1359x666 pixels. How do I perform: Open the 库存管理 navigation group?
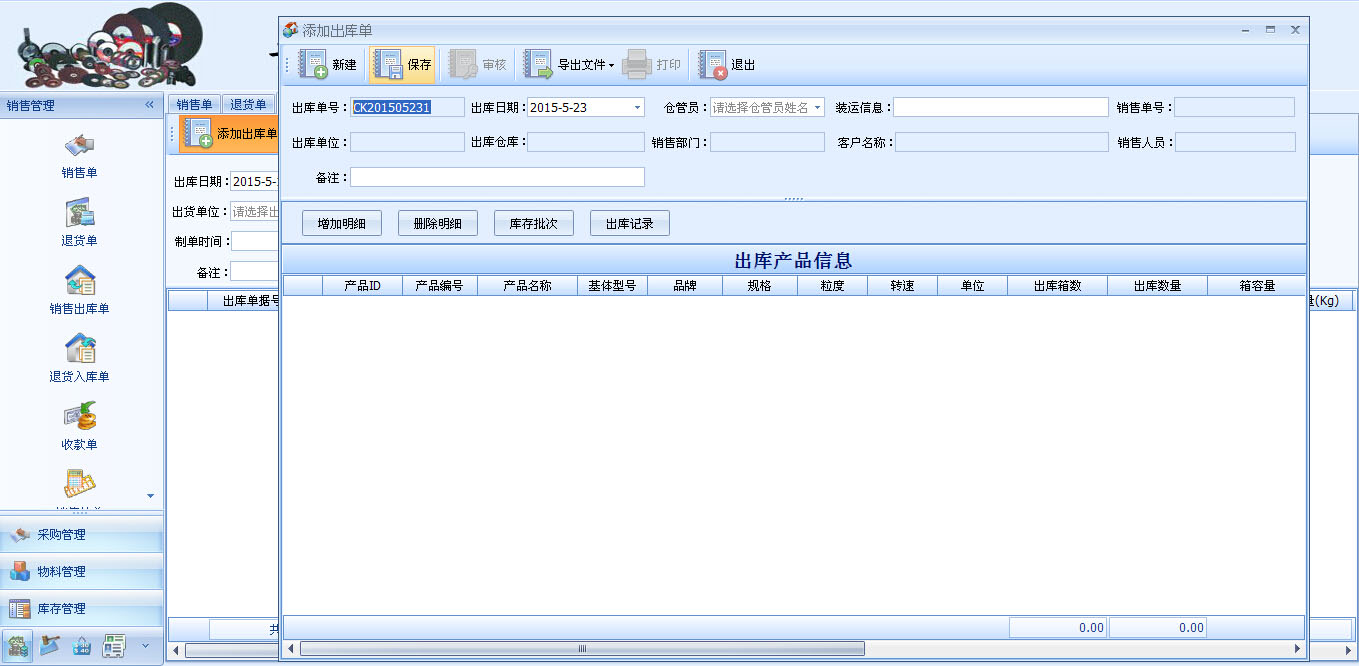(x=82, y=609)
